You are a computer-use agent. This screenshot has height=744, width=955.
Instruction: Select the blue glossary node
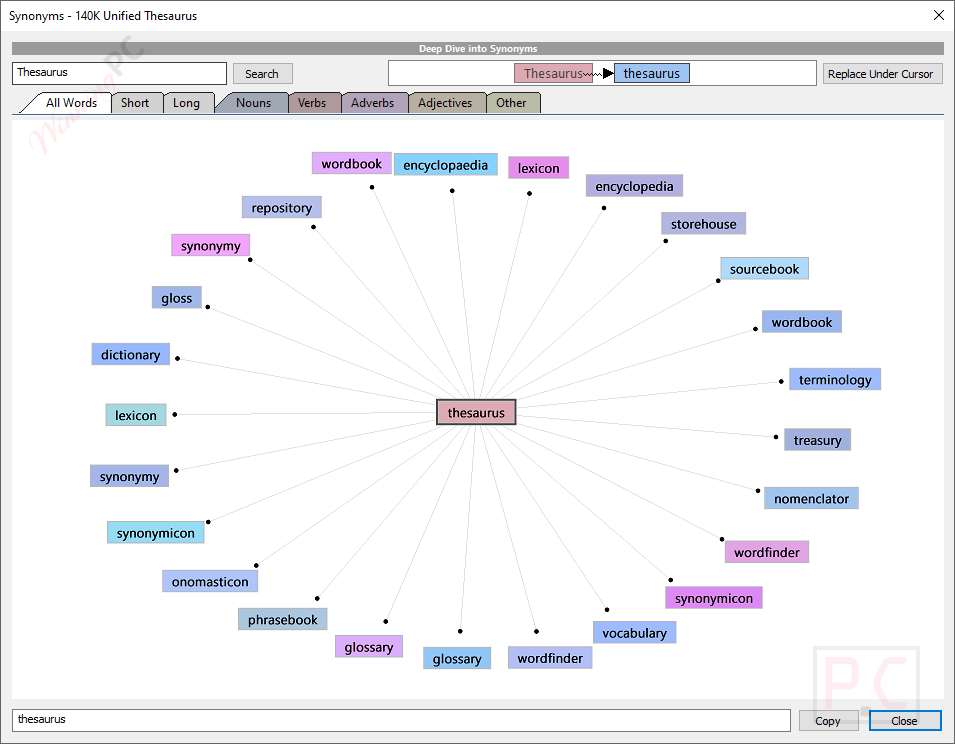pos(457,659)
